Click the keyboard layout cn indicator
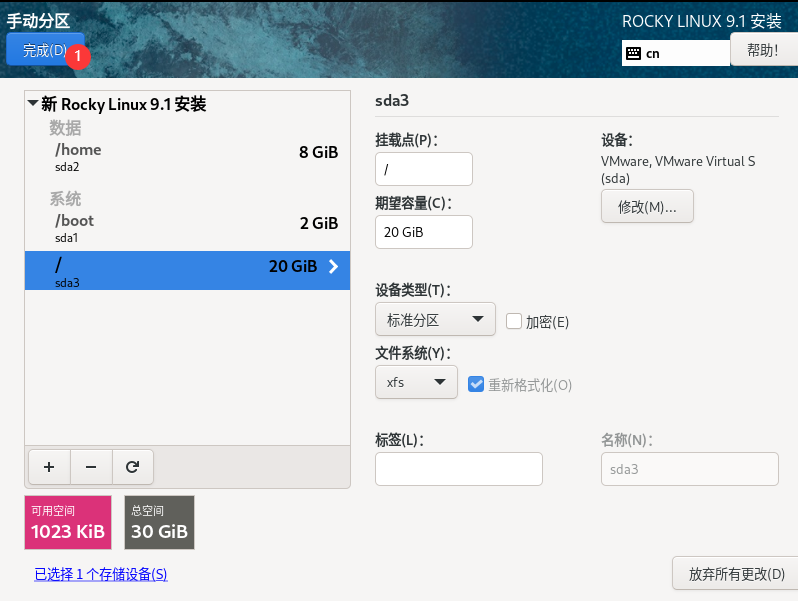Viewport: 798px width, 601px height. pyautogui.click(x=675, y=53)
